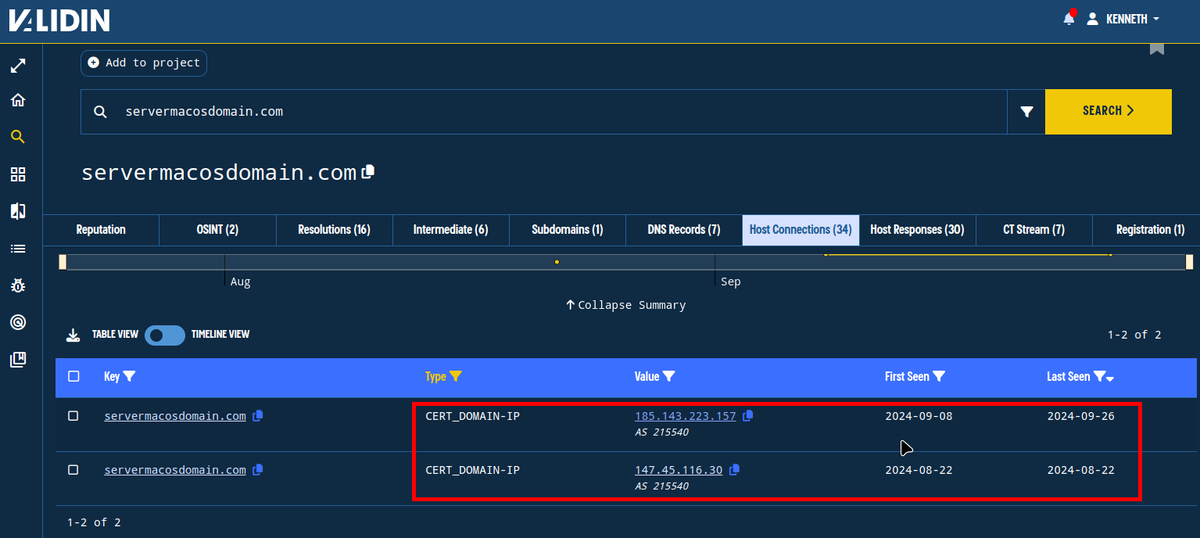Click the left timeline range handle
This screenshot has width=1200, height=538.
[x=62, y=262]
